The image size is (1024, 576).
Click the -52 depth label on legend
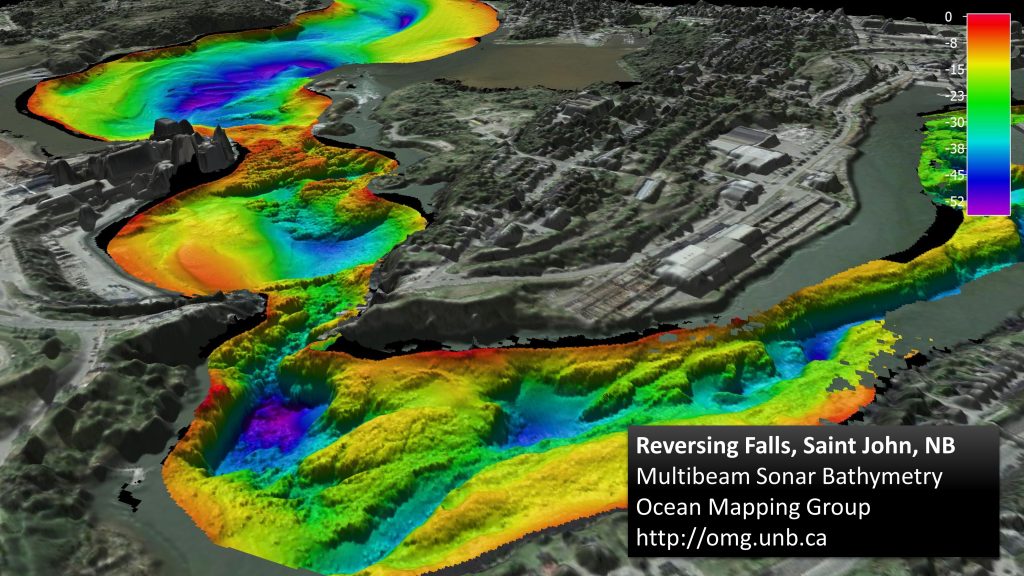click(952, 201)
